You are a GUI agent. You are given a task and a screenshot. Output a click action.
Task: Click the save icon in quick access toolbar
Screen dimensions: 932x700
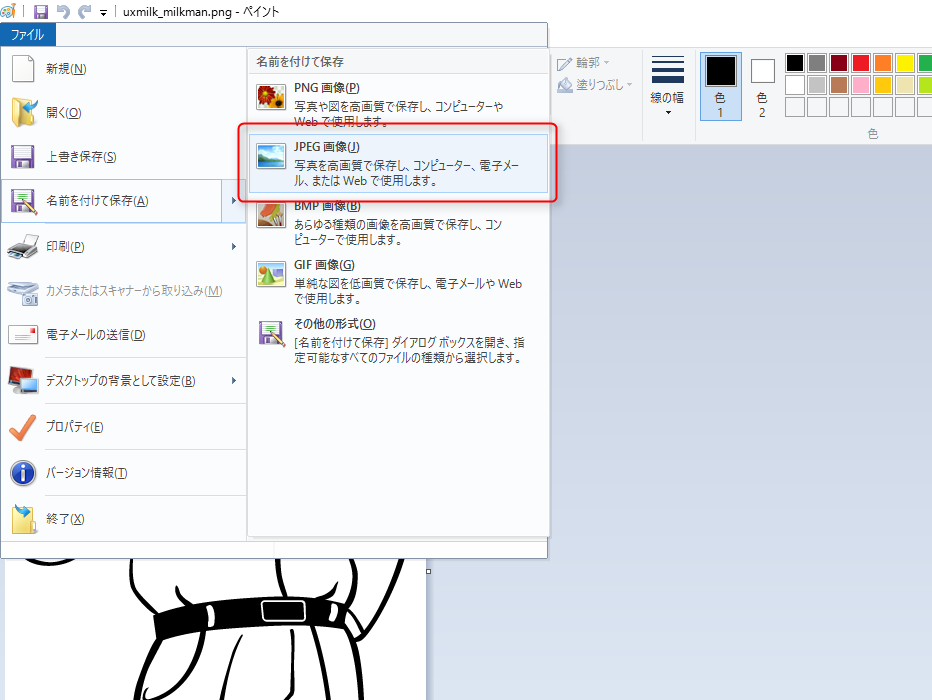pos(41,12)
